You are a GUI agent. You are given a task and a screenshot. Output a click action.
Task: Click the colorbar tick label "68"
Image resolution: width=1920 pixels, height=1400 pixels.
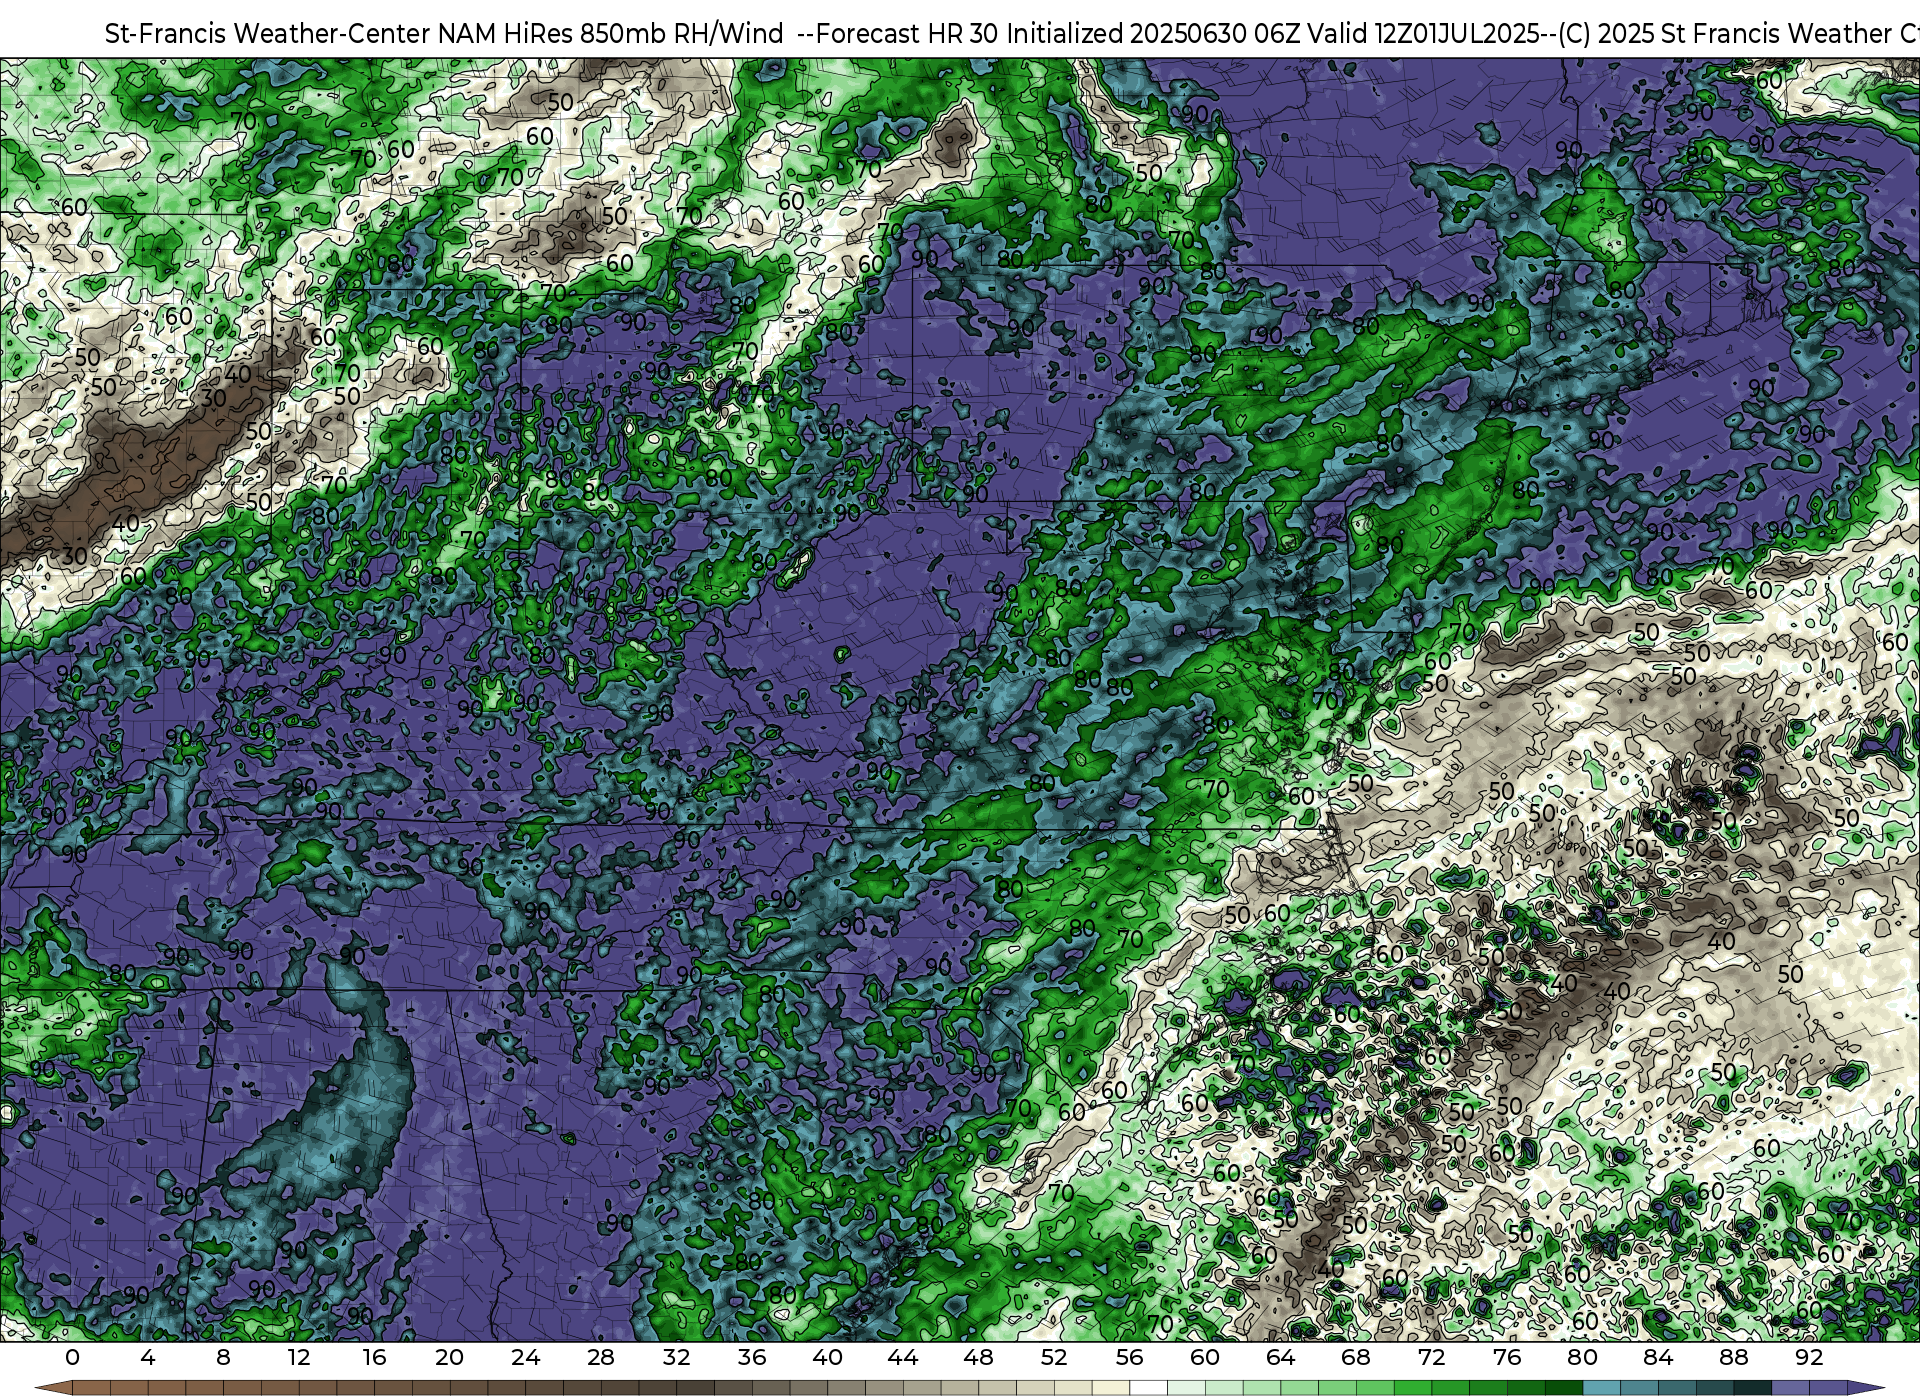[x=1356, y=1358]
